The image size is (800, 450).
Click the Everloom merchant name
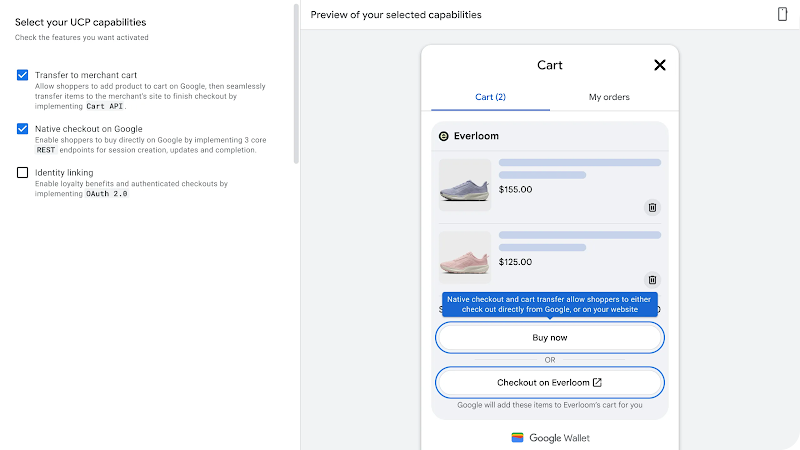click(476, 136)
